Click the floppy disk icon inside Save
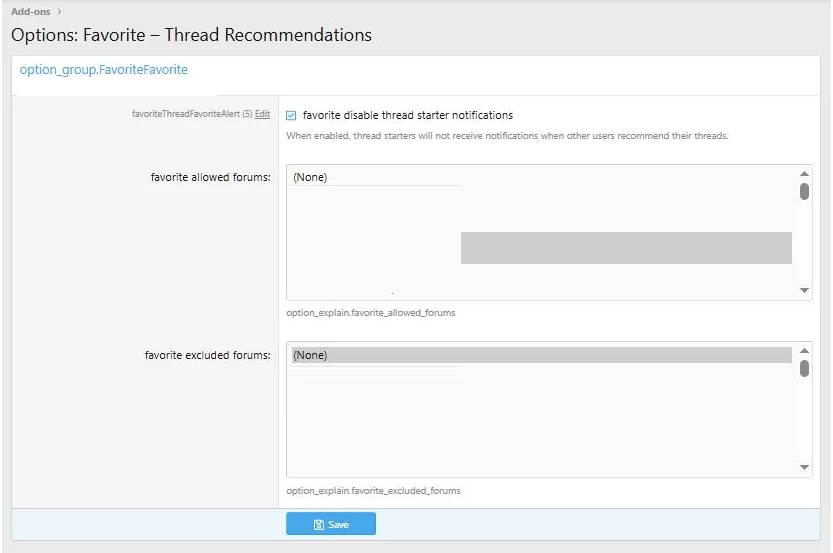833x553 pixels. click(x=318, y=524)
